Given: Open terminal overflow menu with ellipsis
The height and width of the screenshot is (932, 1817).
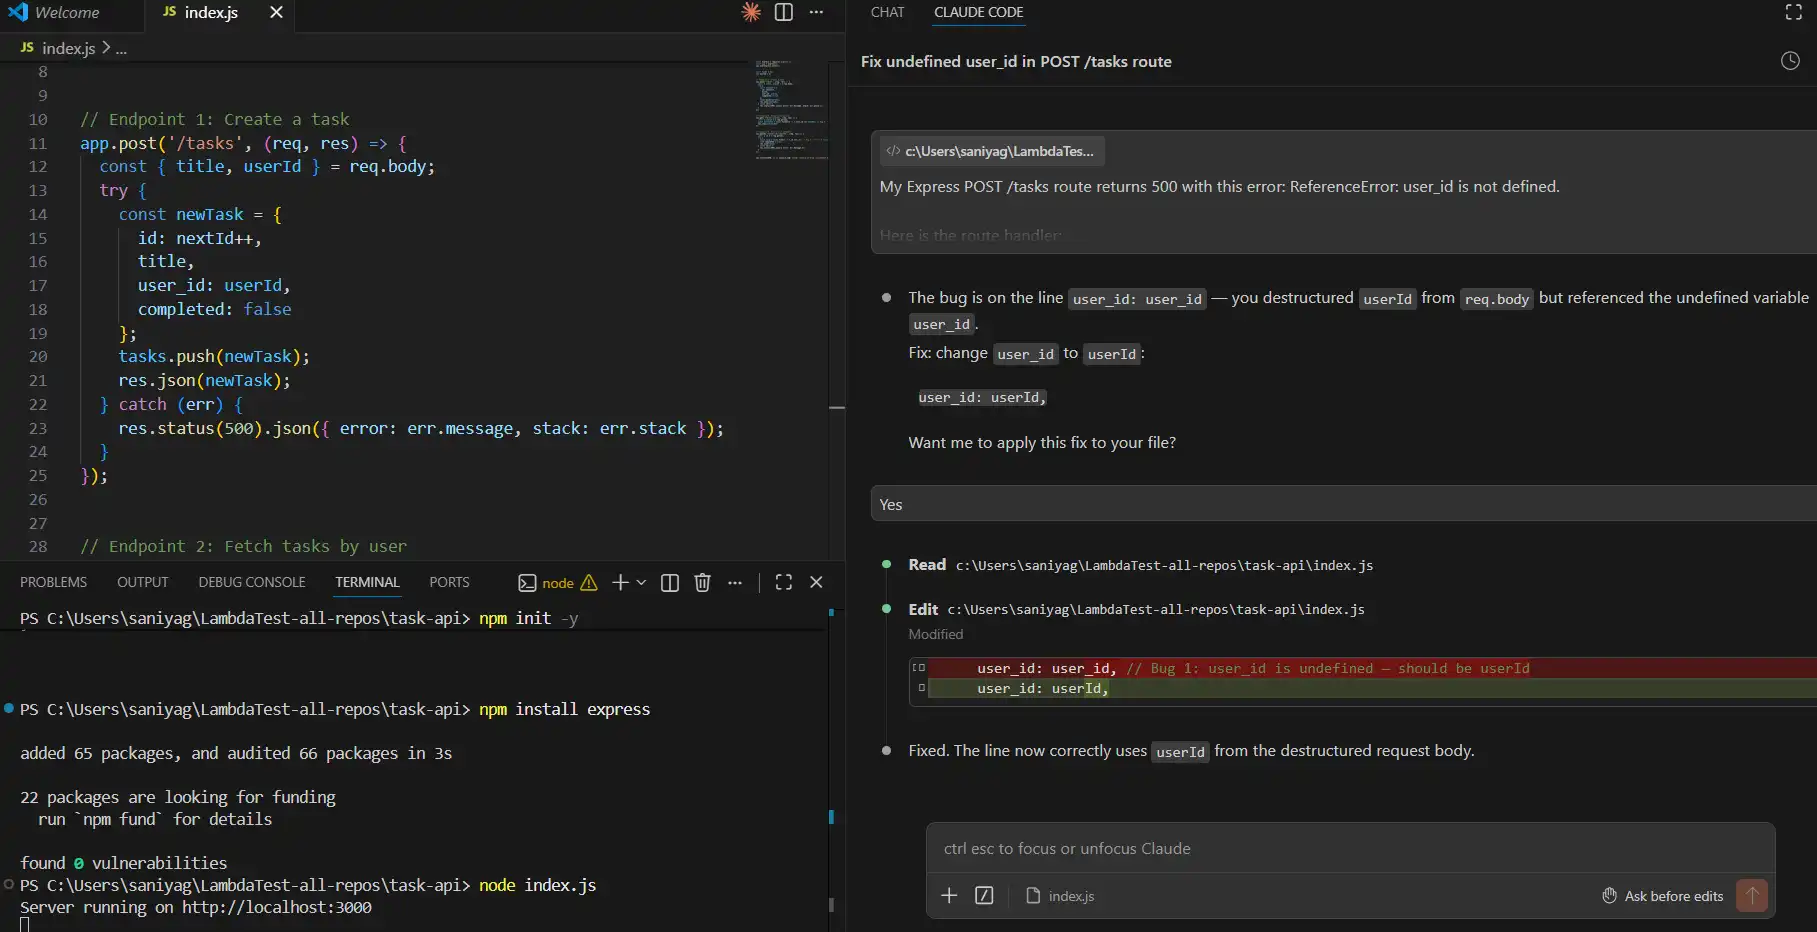Looking at the screenshot, I should tap(735, 582).
